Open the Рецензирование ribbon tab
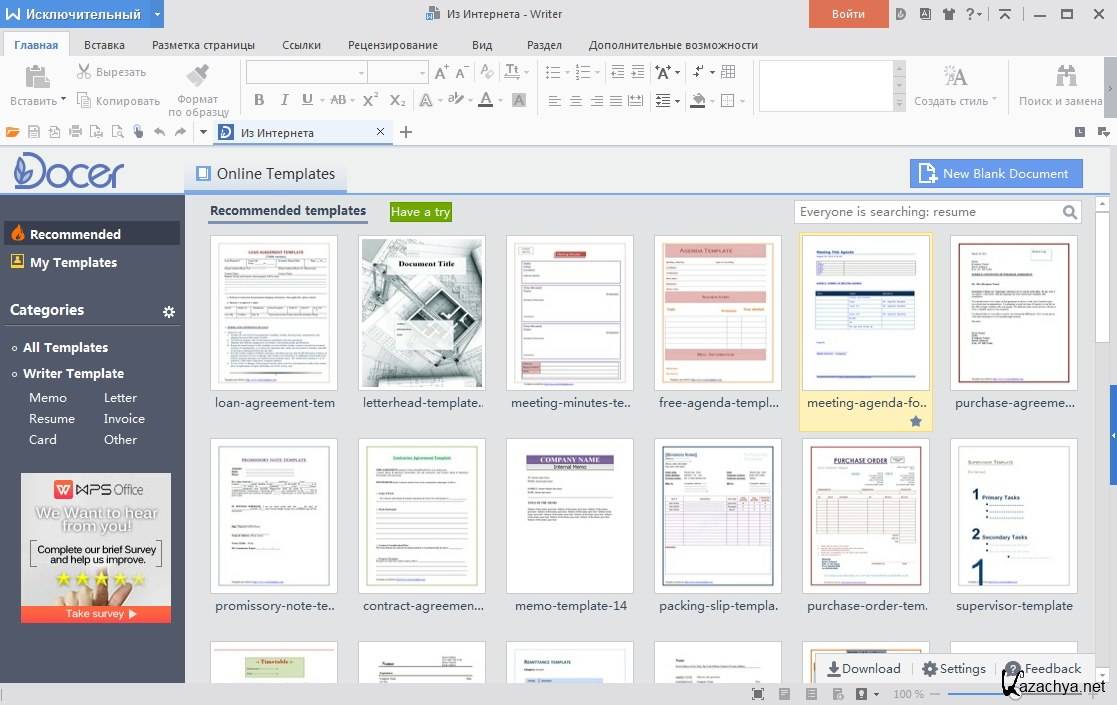The height and width of the screenshot is (705, 1117). click(392, 45)
